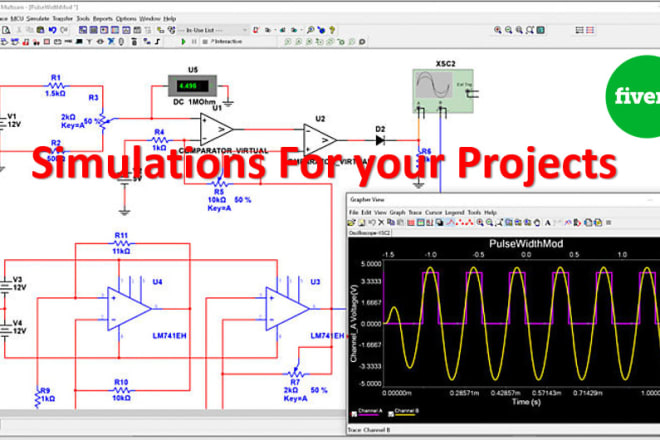Image resolution: width=660 pixels, height=440 pixels.
Task: Select resistor R9 1kΩ
Action: 38,398
